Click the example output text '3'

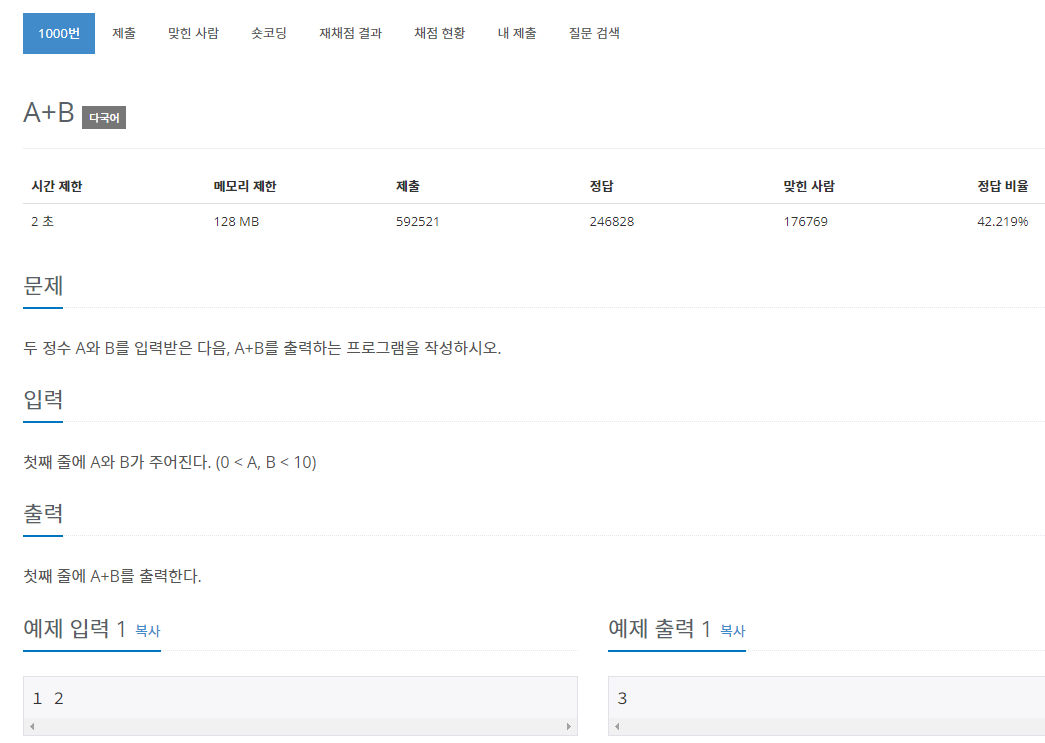[x=622, y=698]
